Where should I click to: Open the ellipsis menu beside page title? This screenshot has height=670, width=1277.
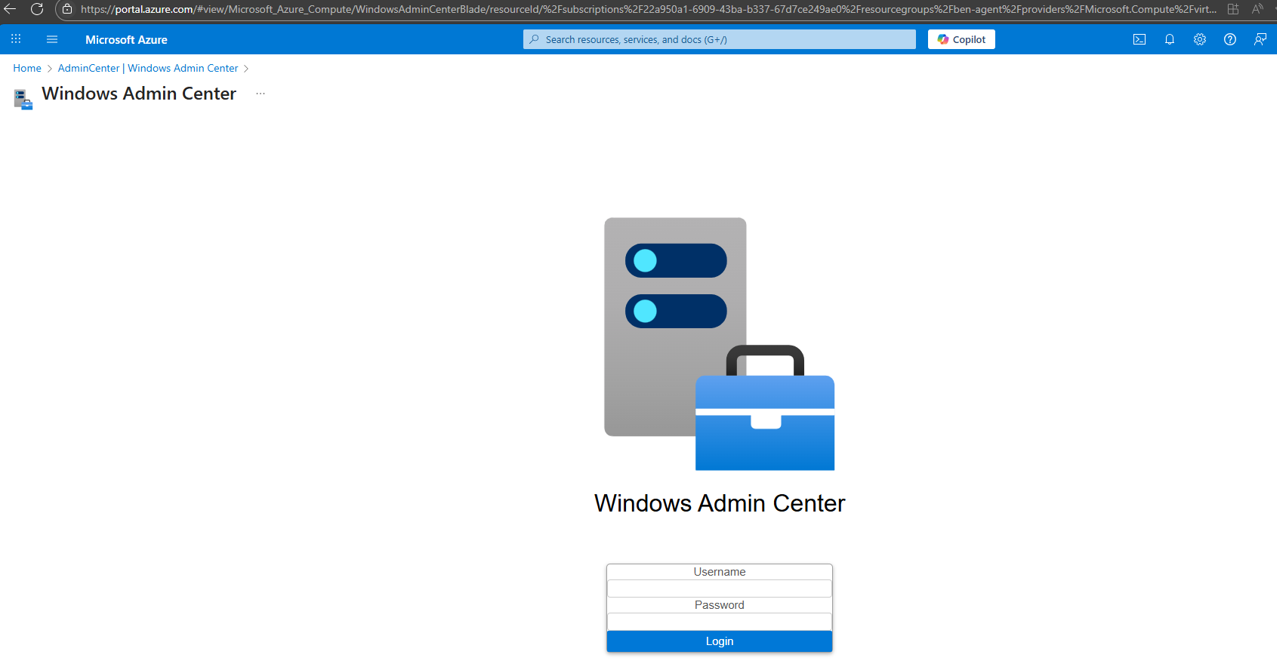[260, 94]
